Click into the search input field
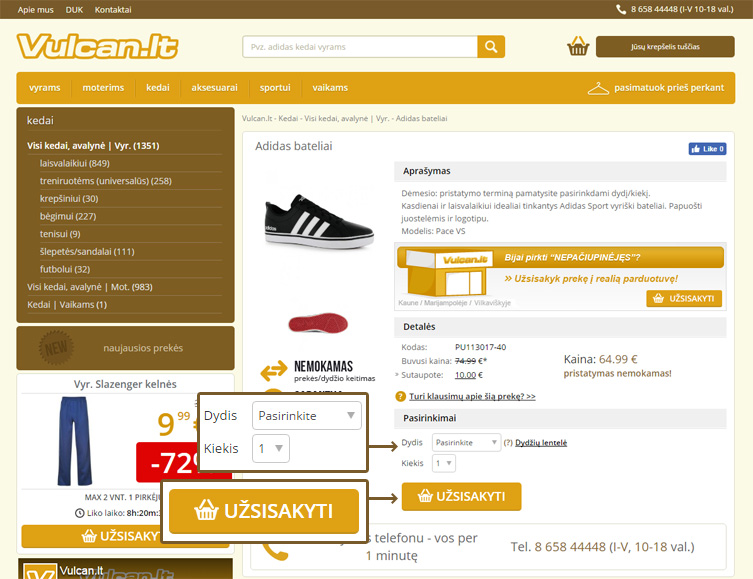The image size is (753, 579). (360, 47)
